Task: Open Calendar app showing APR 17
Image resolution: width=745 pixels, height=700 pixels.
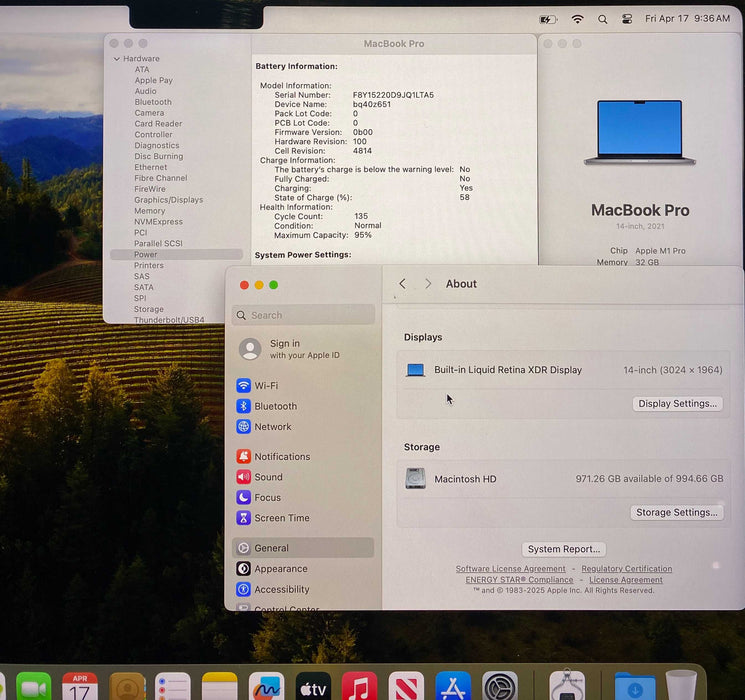Action: pos(80,687)
